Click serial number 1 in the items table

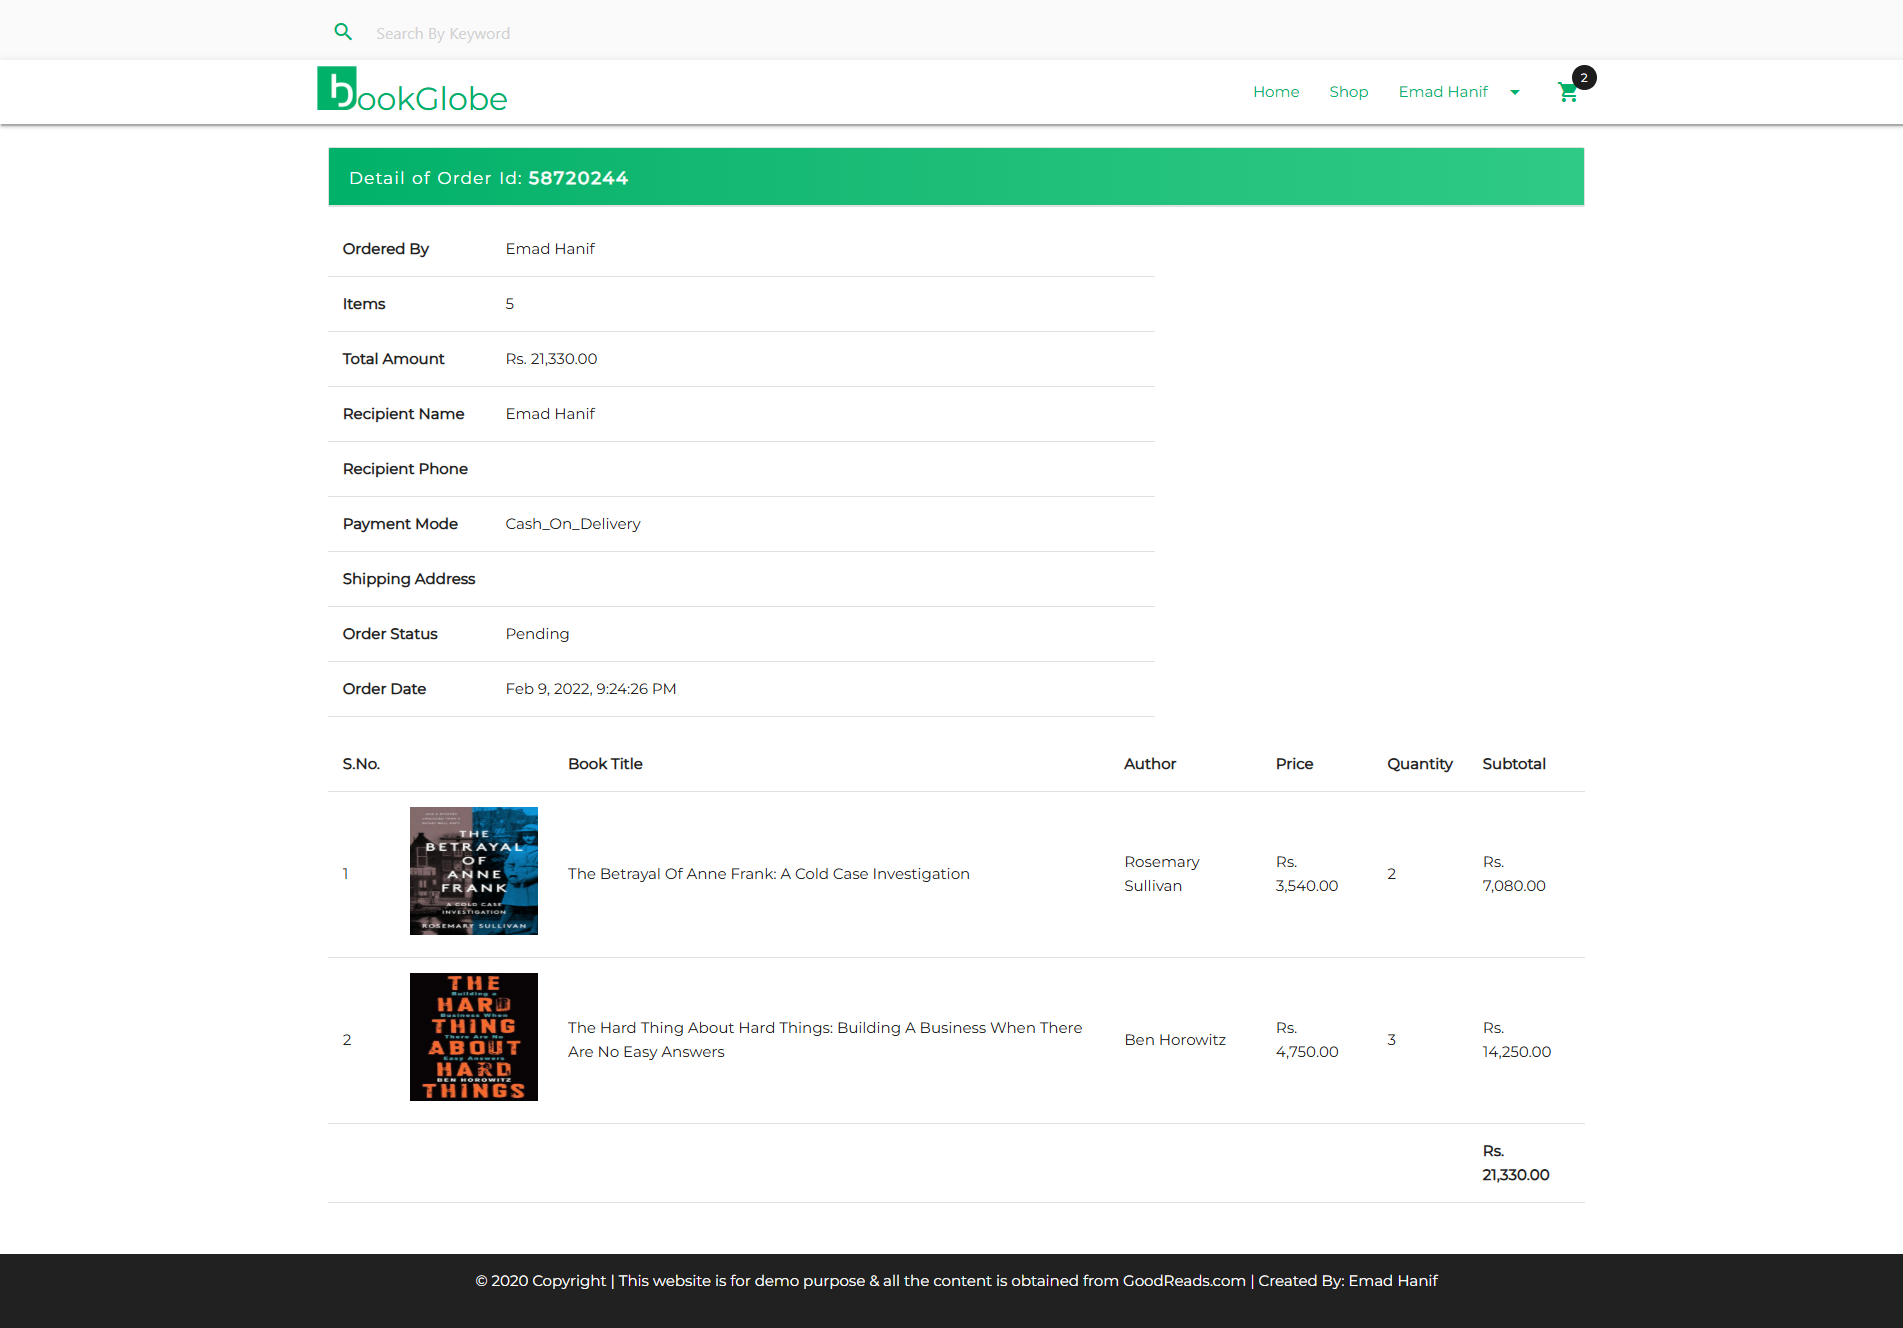click(346, 873)
